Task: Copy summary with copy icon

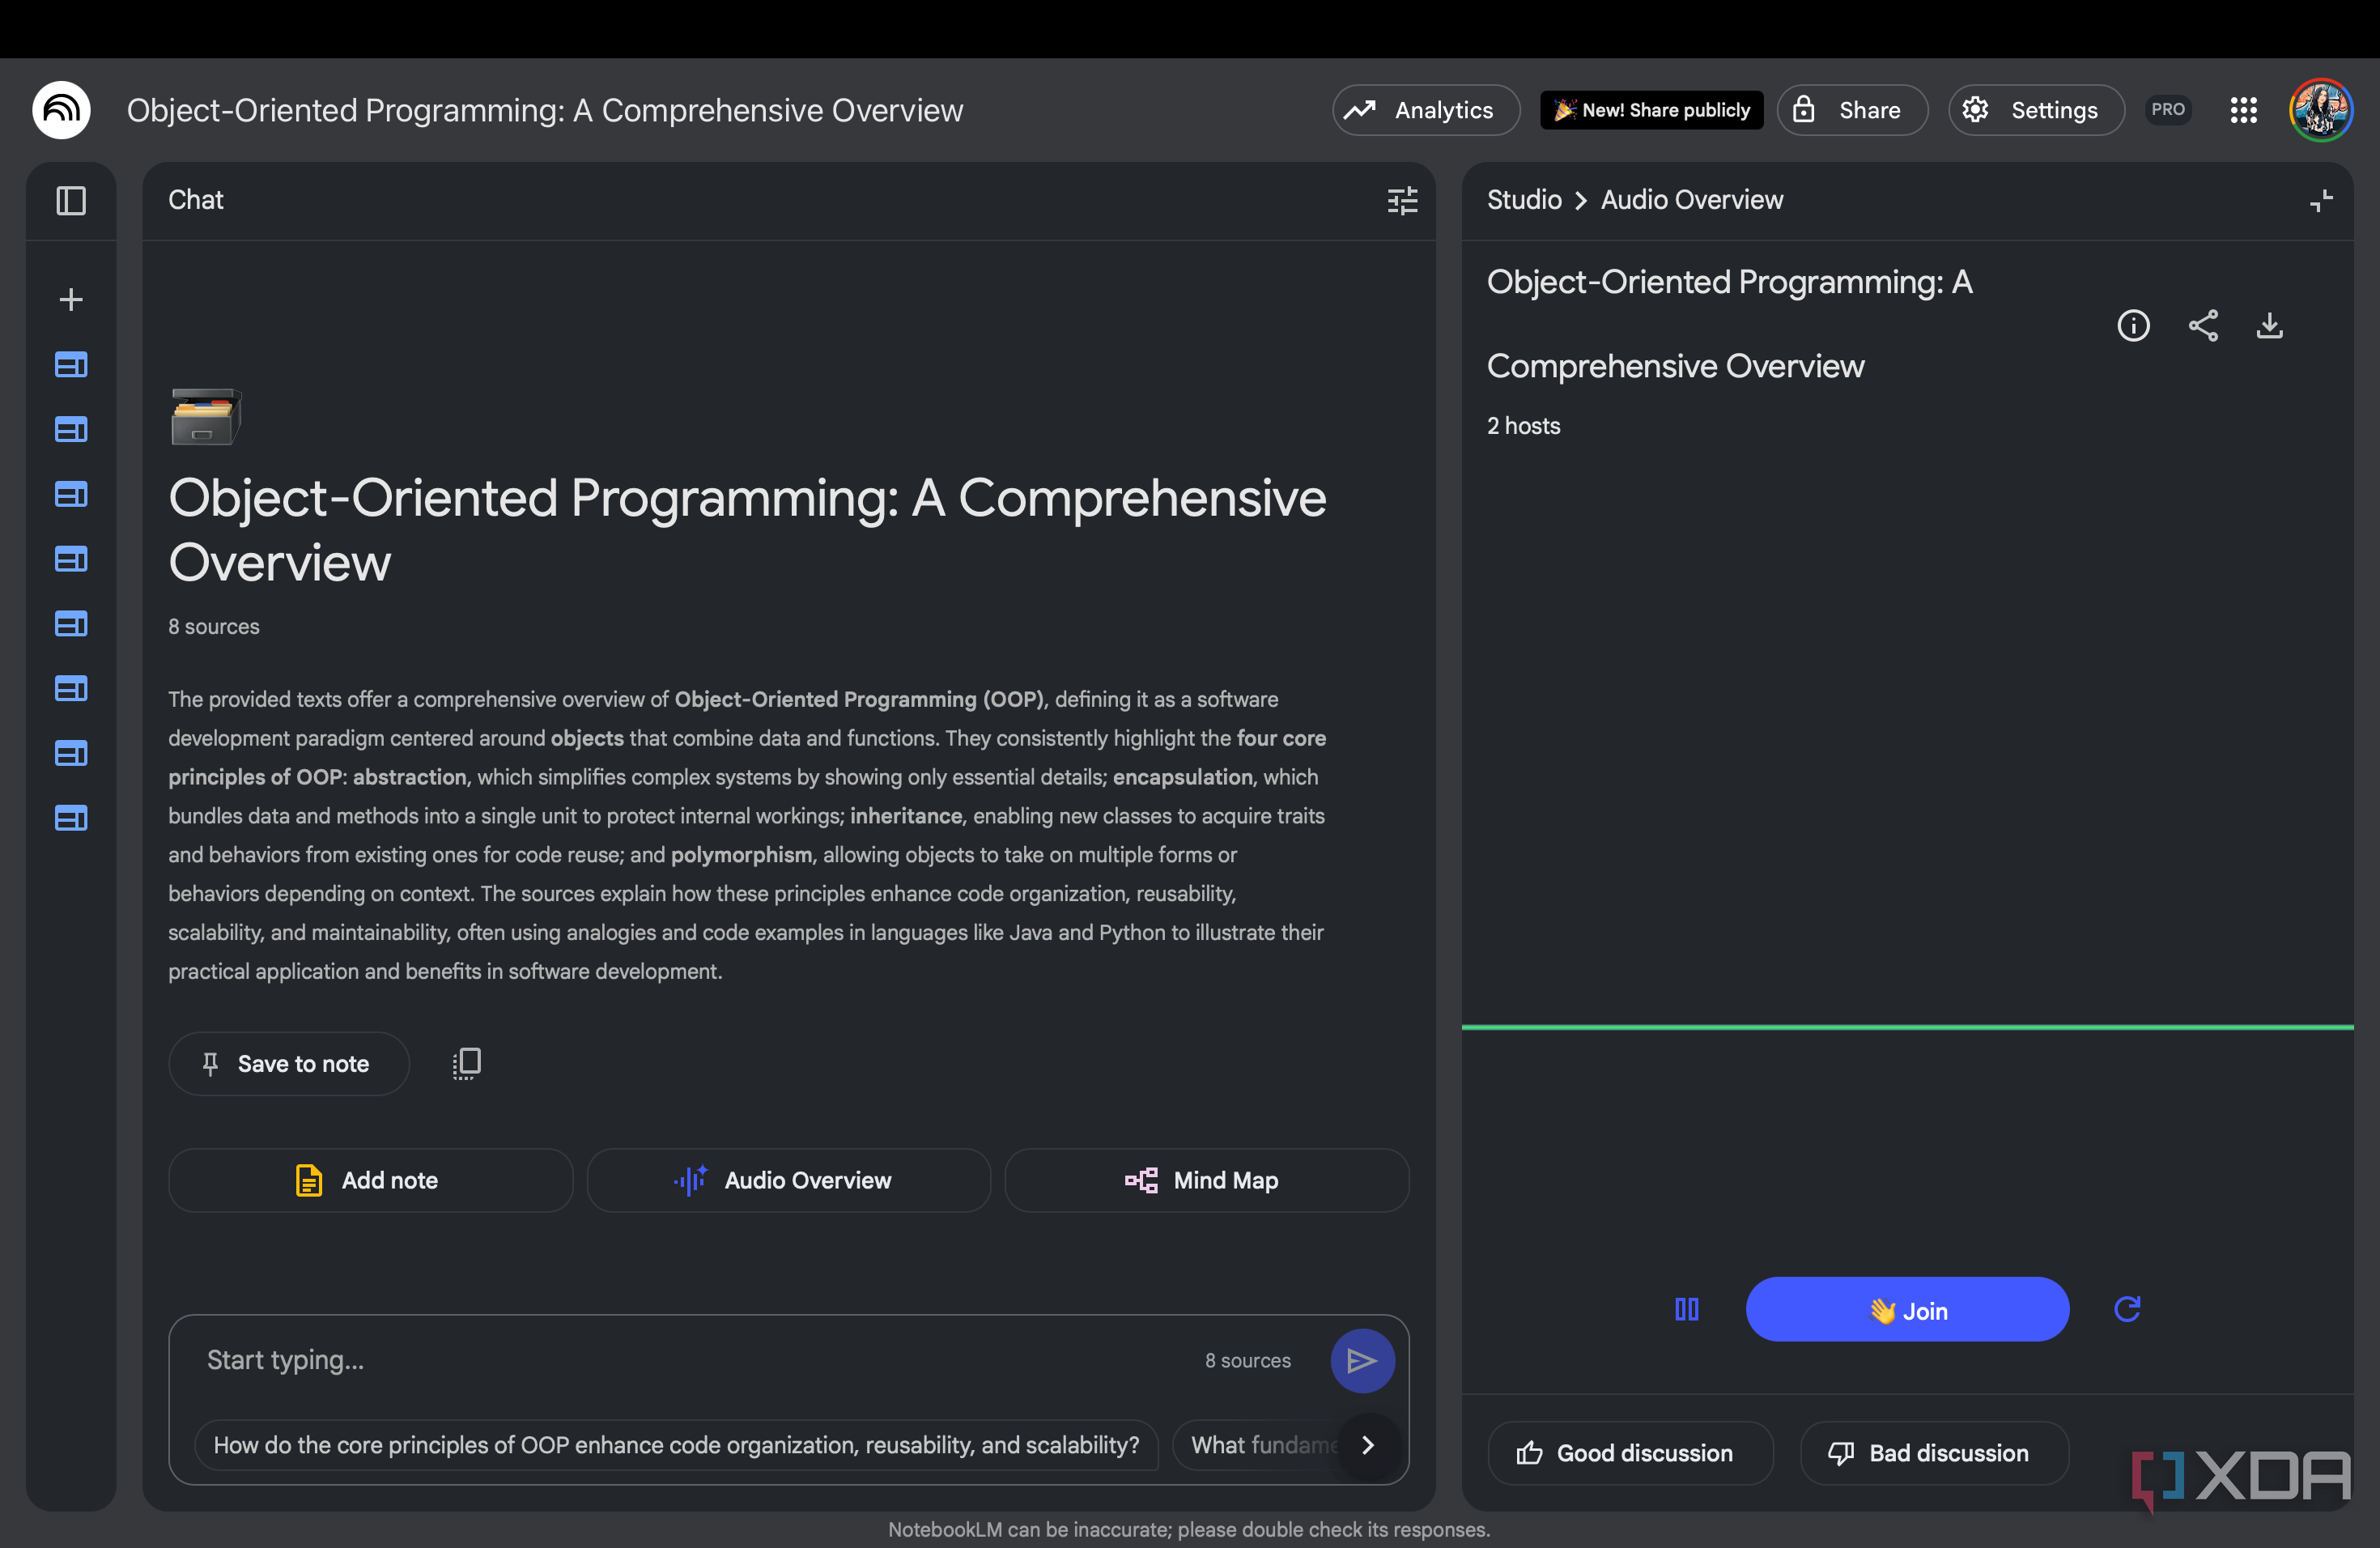Action: click(466, 1064)
